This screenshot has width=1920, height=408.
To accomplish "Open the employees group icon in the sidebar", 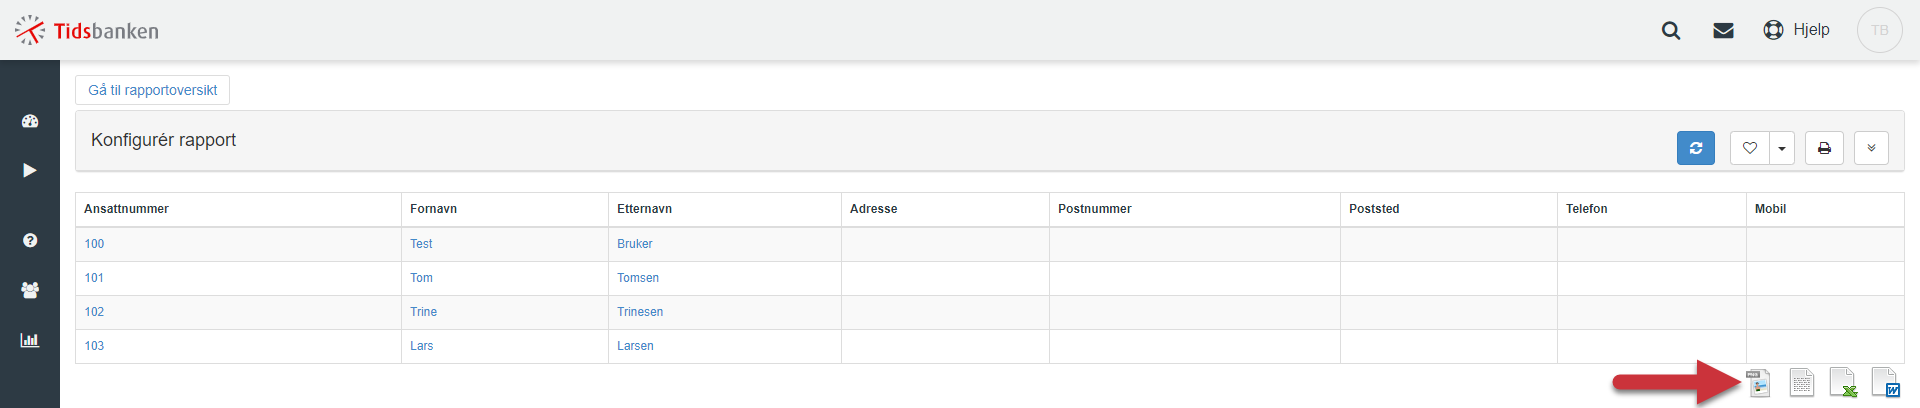I will [x=30, y=290].
